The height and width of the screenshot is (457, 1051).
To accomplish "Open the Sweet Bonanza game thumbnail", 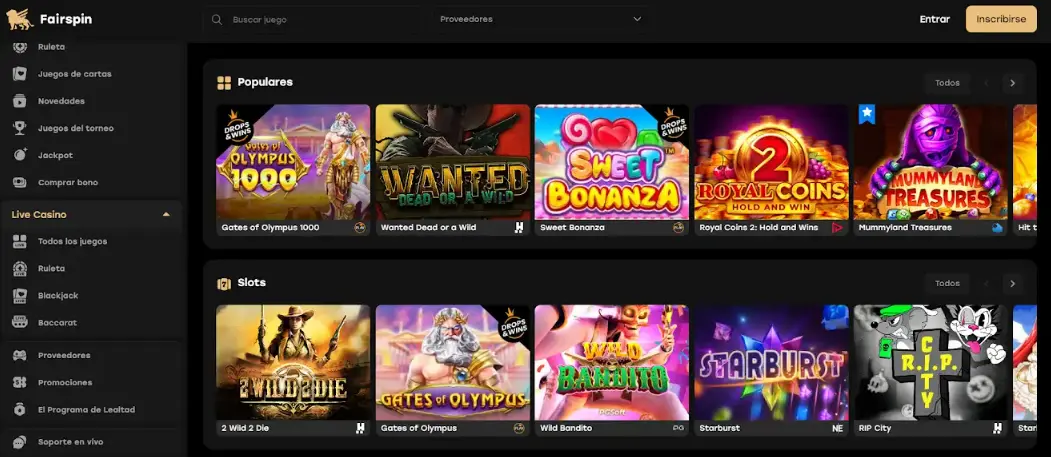I will 612,162.
